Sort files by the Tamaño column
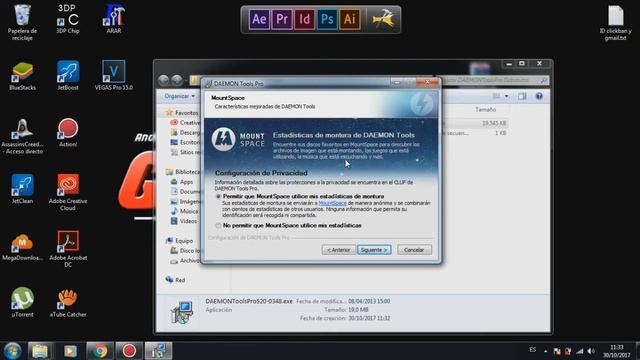This screenshot has height=360, width=640. click(485, 110)
